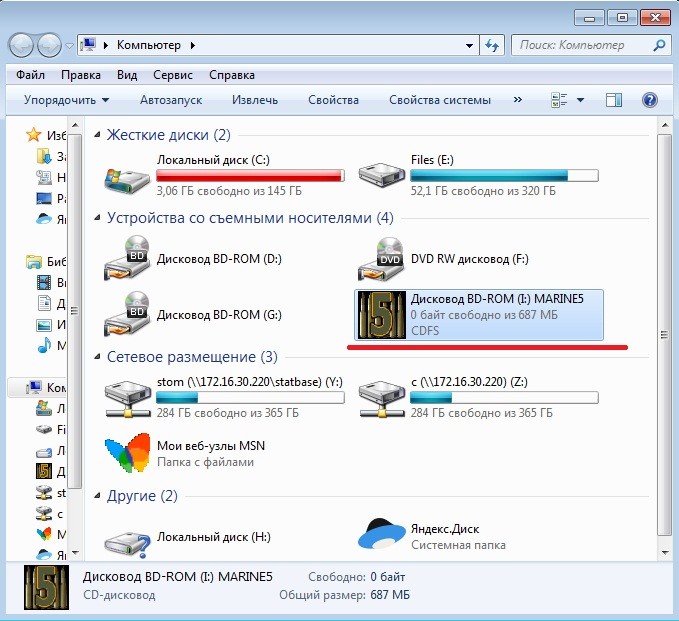Click the Forward navigation arrow
Viewport: 679px width, 621px height.
[49, 45]
